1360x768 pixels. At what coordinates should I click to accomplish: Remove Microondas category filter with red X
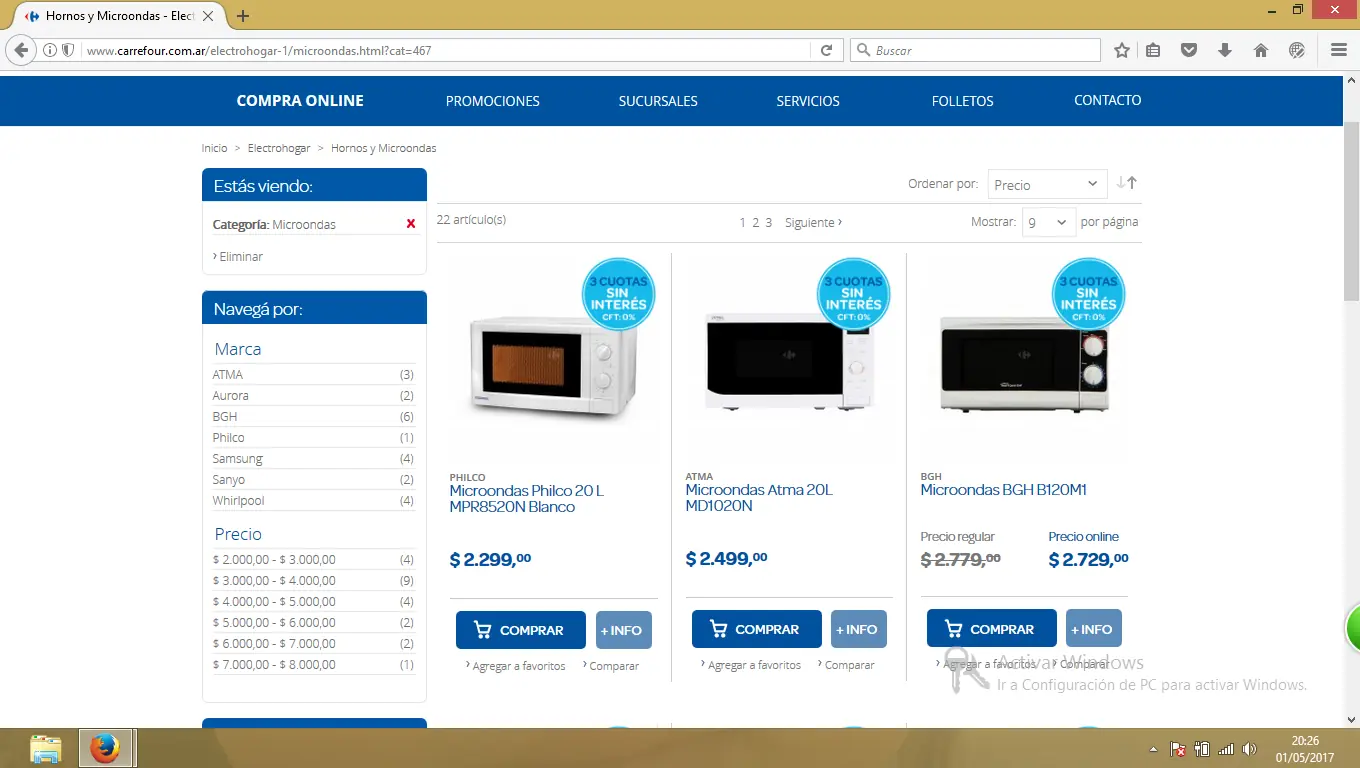(x=411, y=224)
